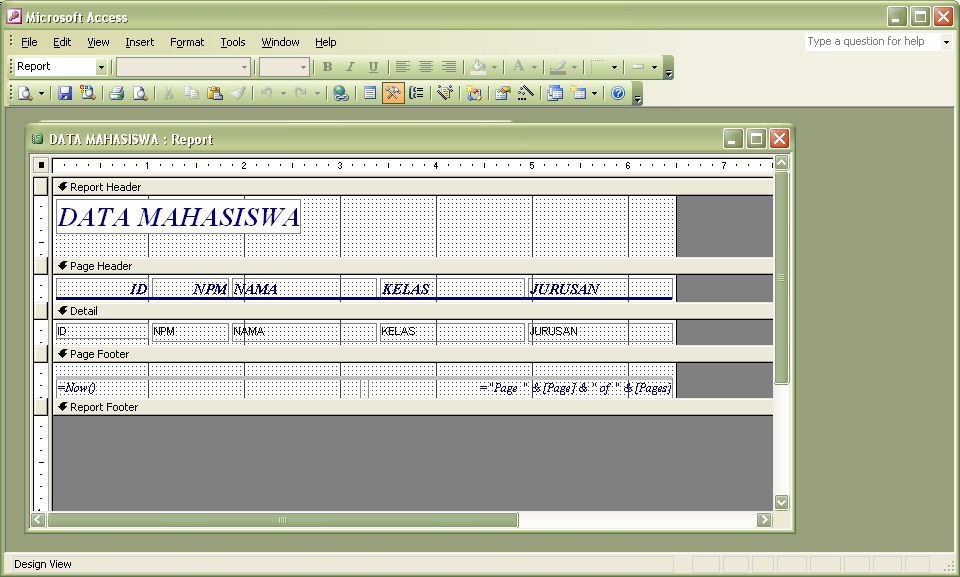Expand the Font Color dropdown arrow
Image resolution: width=960 pixels, height=577 pixels.
[534, 67]
